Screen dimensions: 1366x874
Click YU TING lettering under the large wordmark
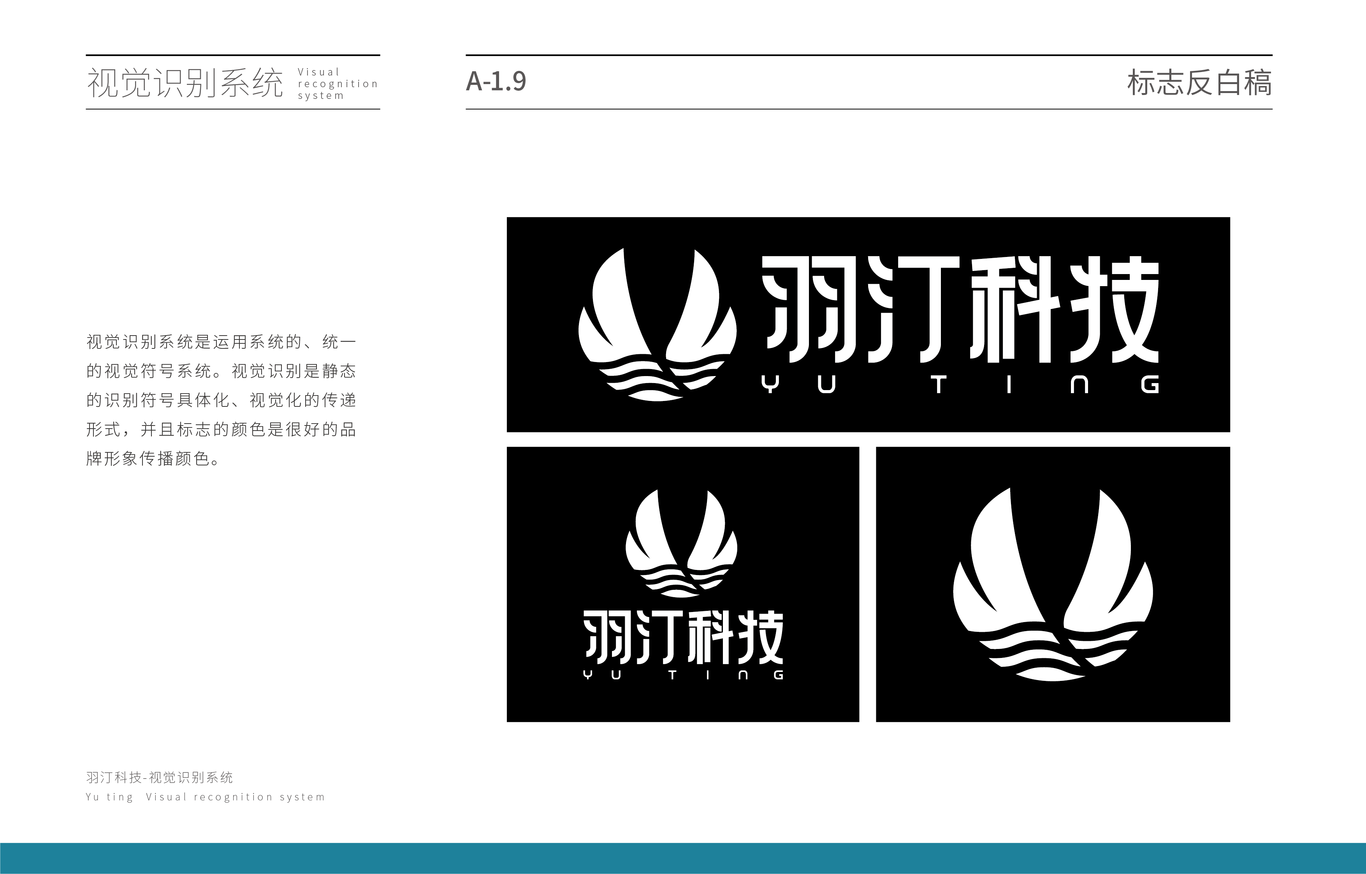coord(961,384)
